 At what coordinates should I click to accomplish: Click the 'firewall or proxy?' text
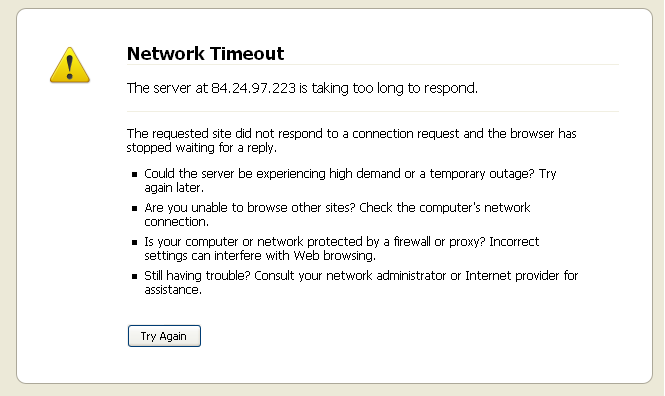click(439, 242)
